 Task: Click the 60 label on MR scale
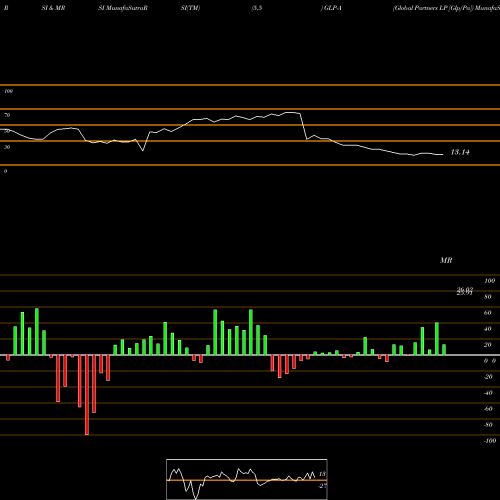pos(488,313)
